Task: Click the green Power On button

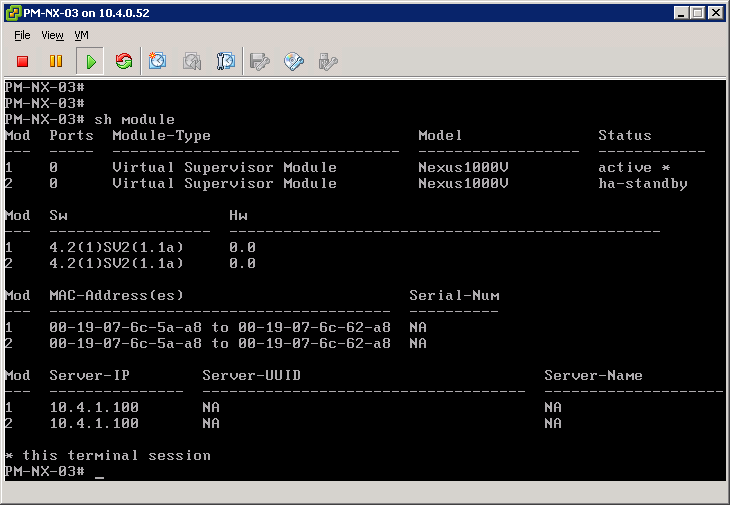Action: (x=90, y=61)
